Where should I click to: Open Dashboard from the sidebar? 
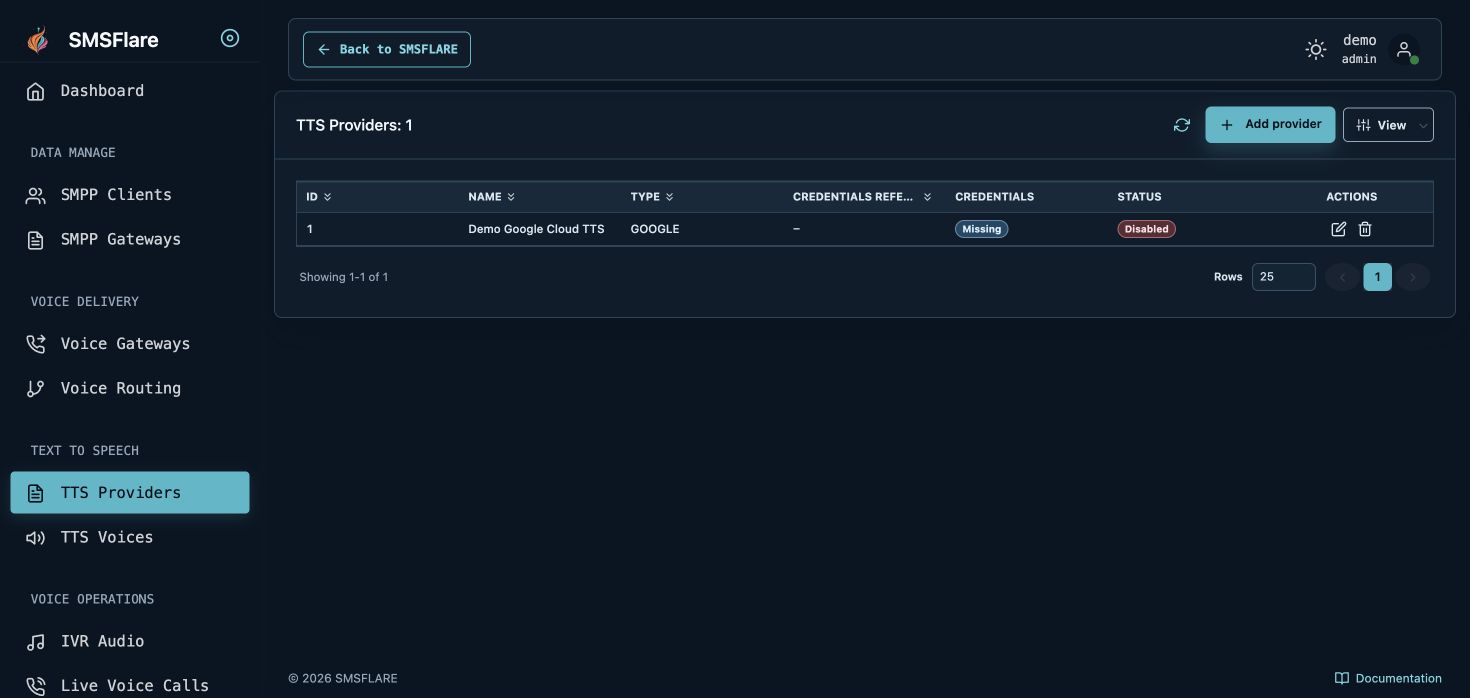point(130,91)
